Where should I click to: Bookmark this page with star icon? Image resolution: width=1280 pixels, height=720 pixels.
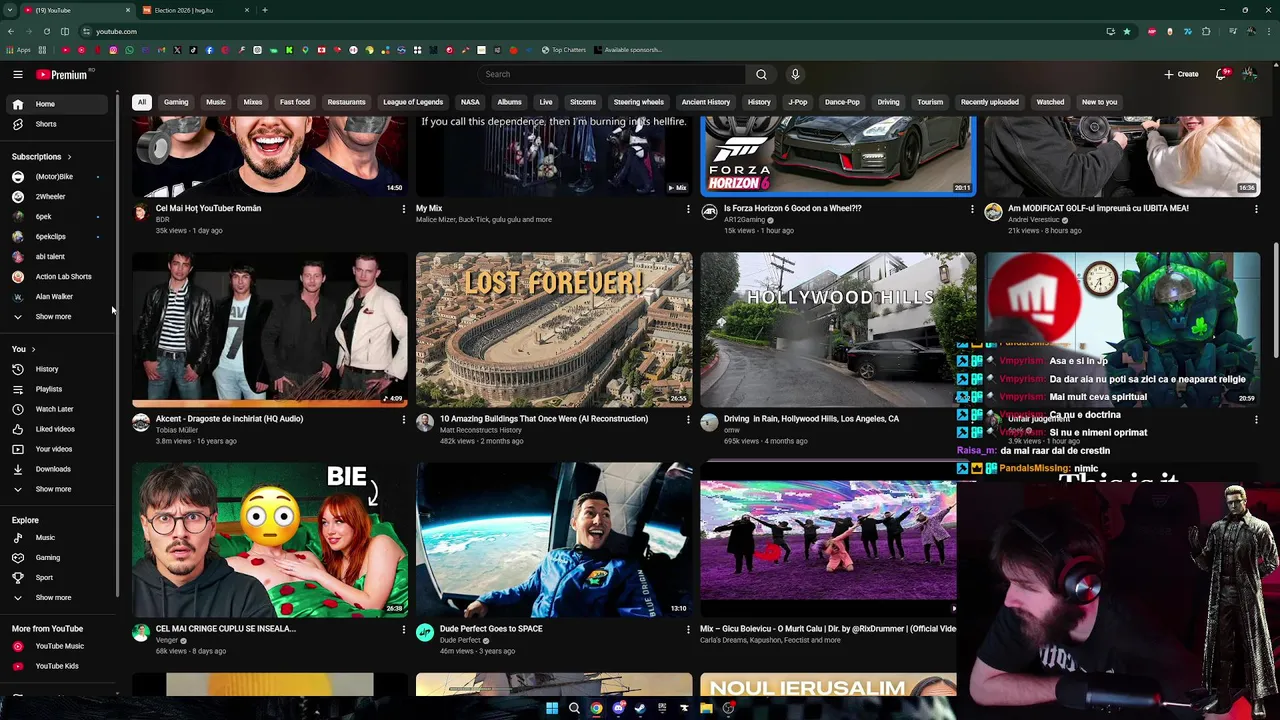pos(1127,31)
